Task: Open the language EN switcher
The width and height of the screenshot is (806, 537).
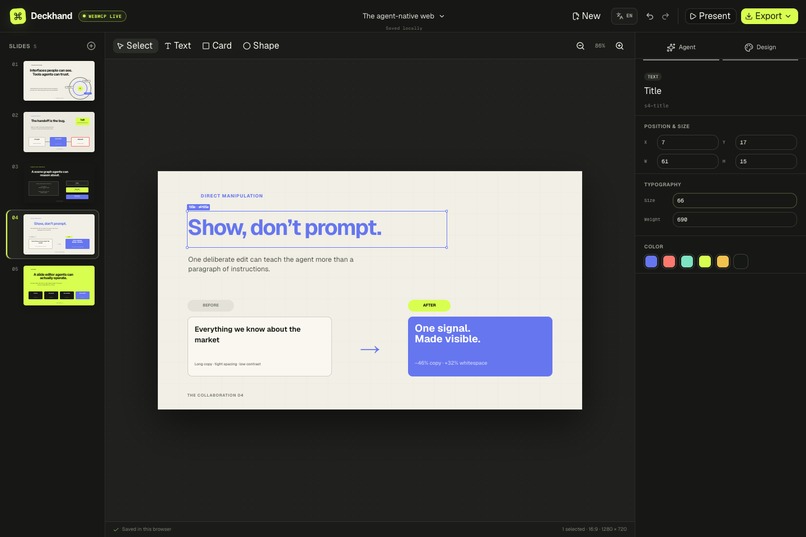Action: [624, 16]
